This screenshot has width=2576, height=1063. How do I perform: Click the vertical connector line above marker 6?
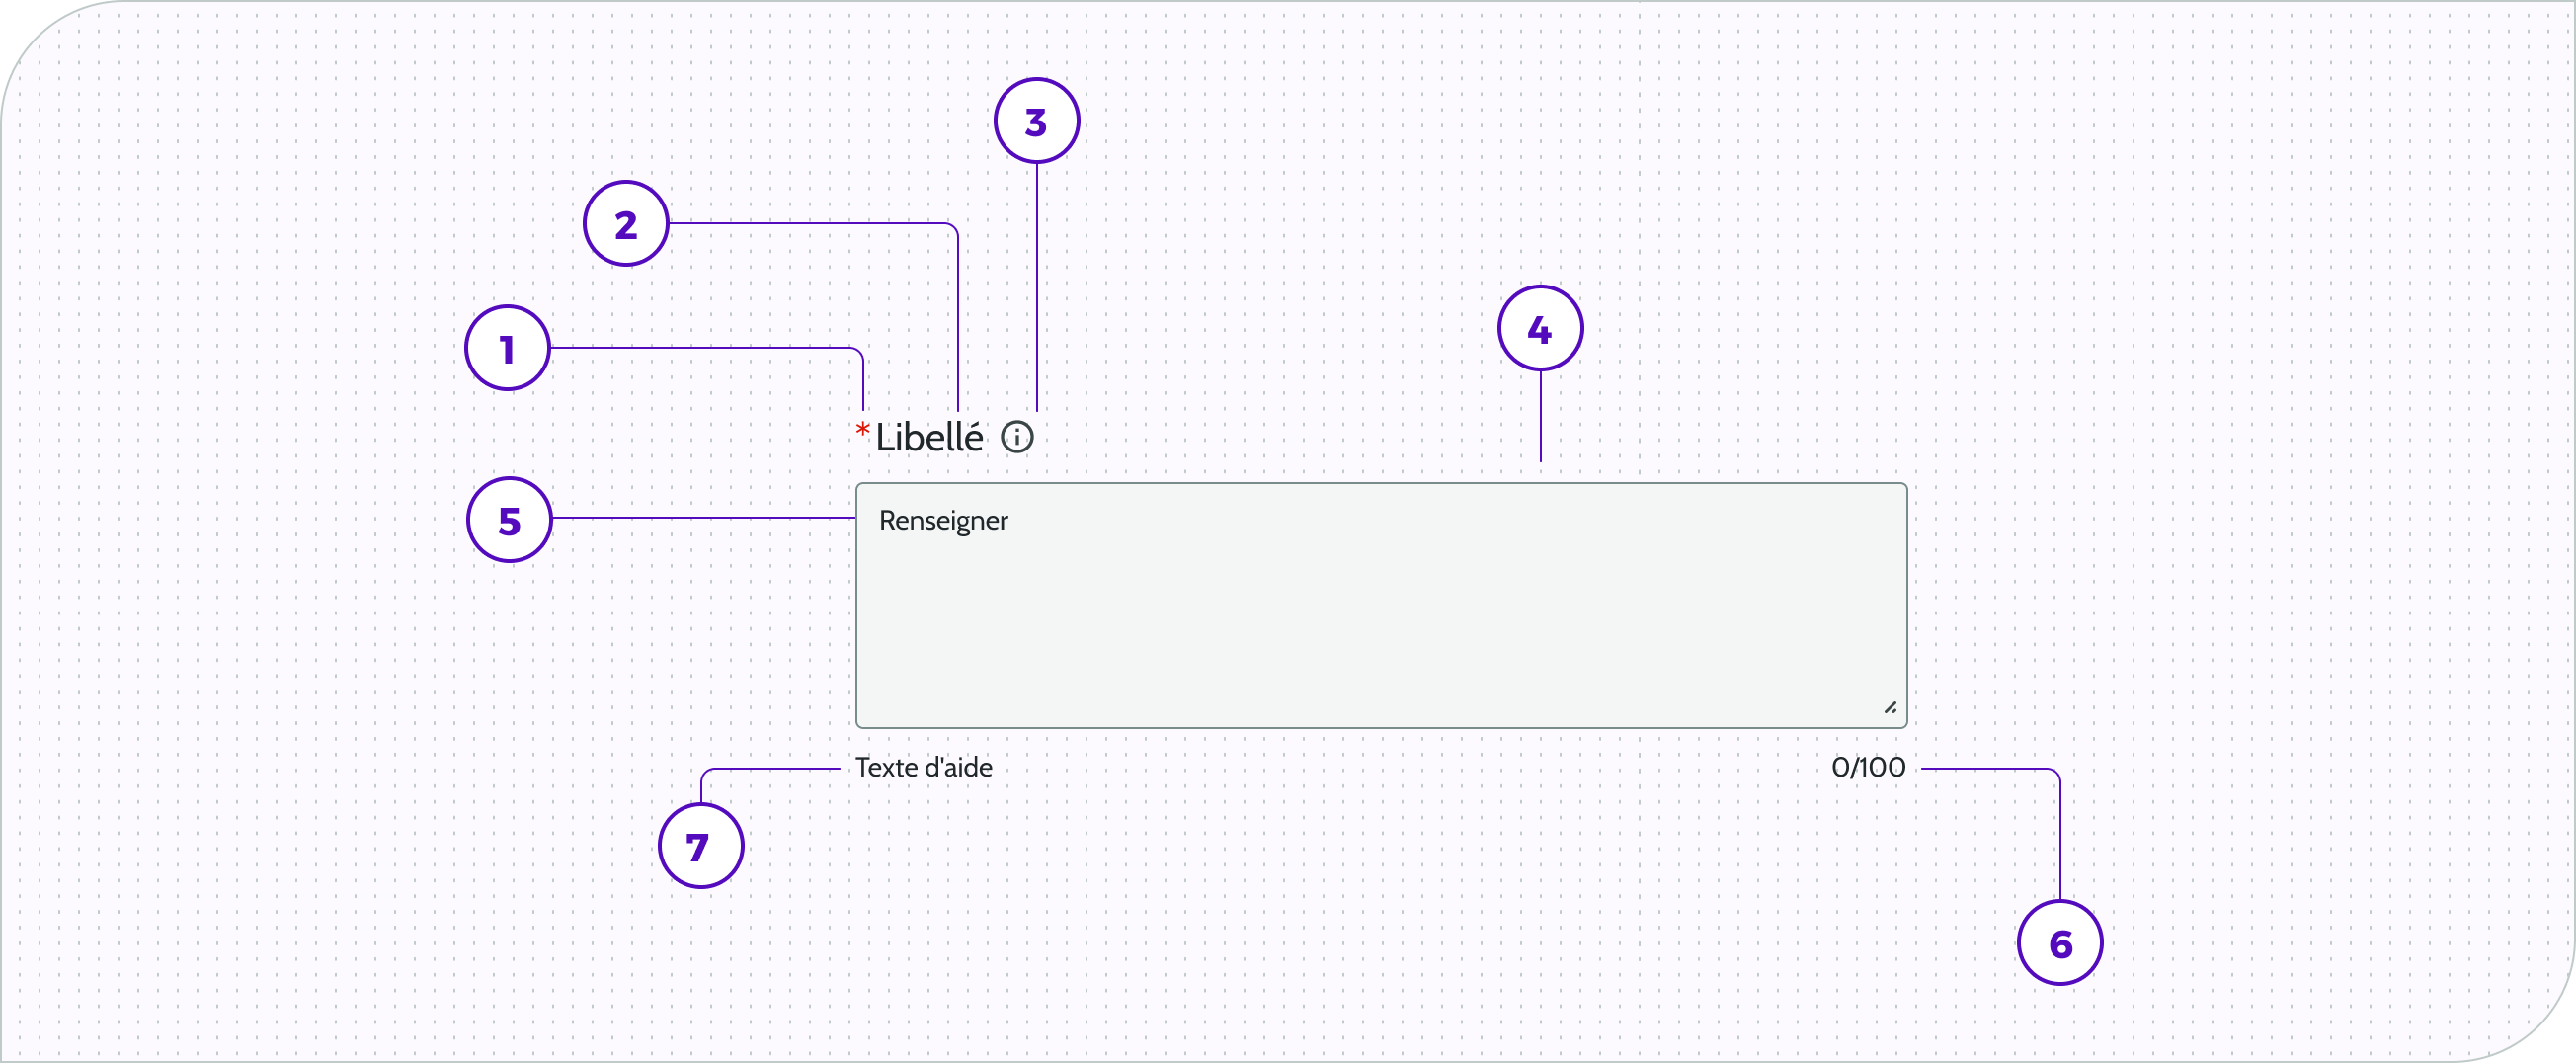point(2060,840)
